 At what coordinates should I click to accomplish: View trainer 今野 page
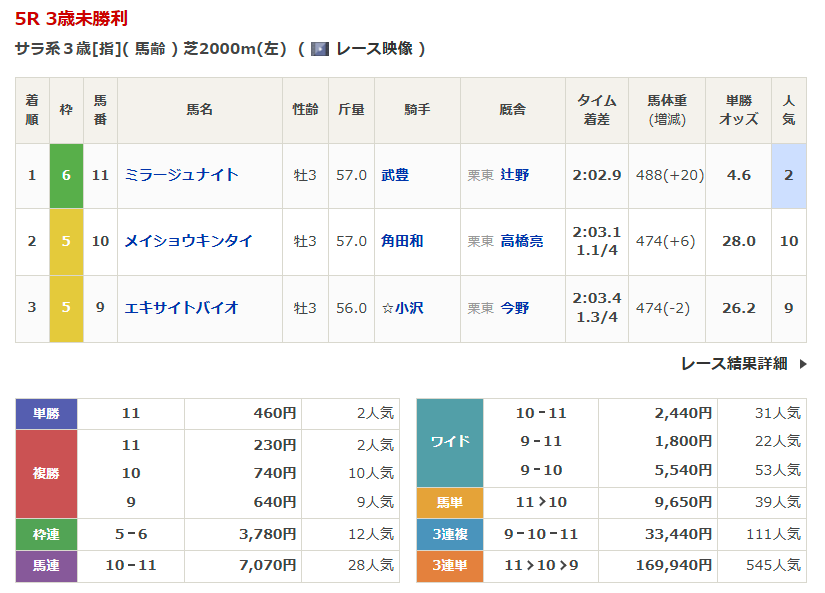(x=515, y=308)
